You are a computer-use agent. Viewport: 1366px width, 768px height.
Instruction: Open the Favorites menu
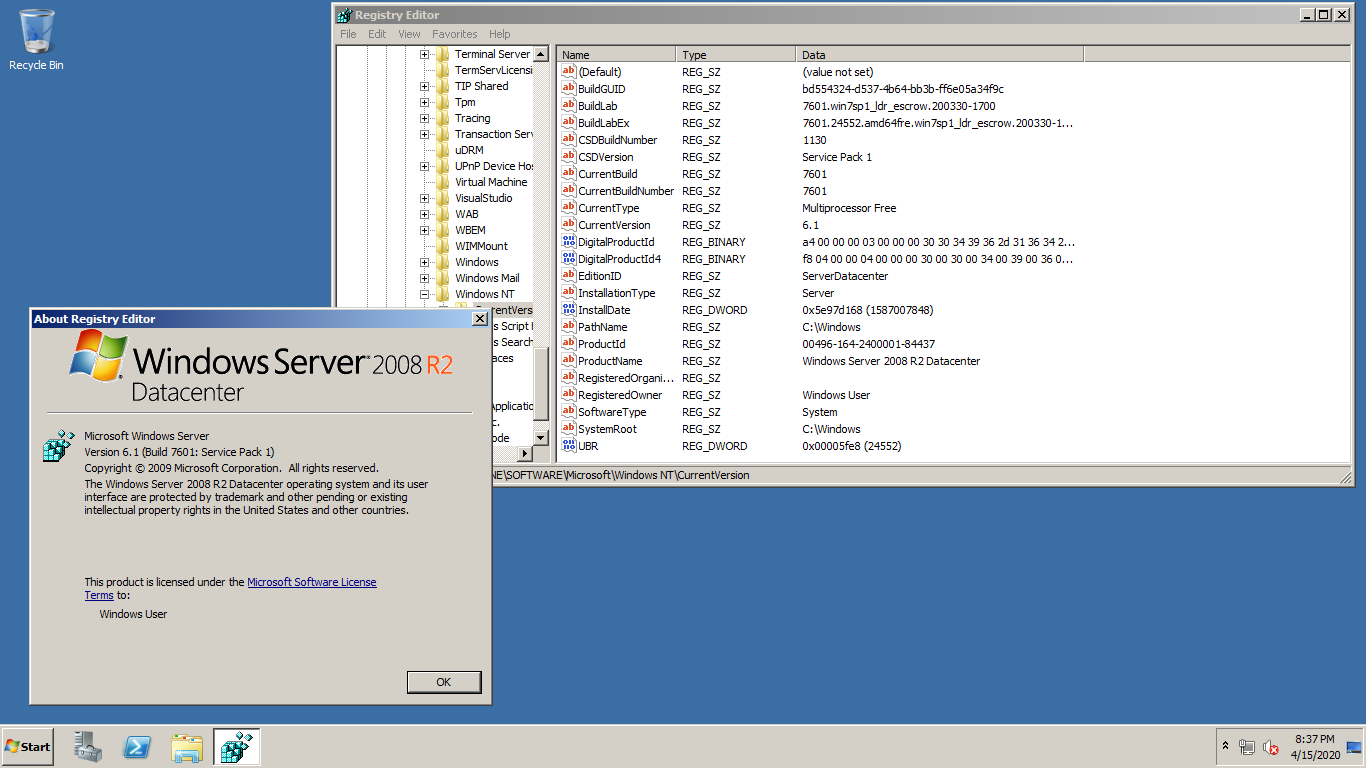point(455,34)
